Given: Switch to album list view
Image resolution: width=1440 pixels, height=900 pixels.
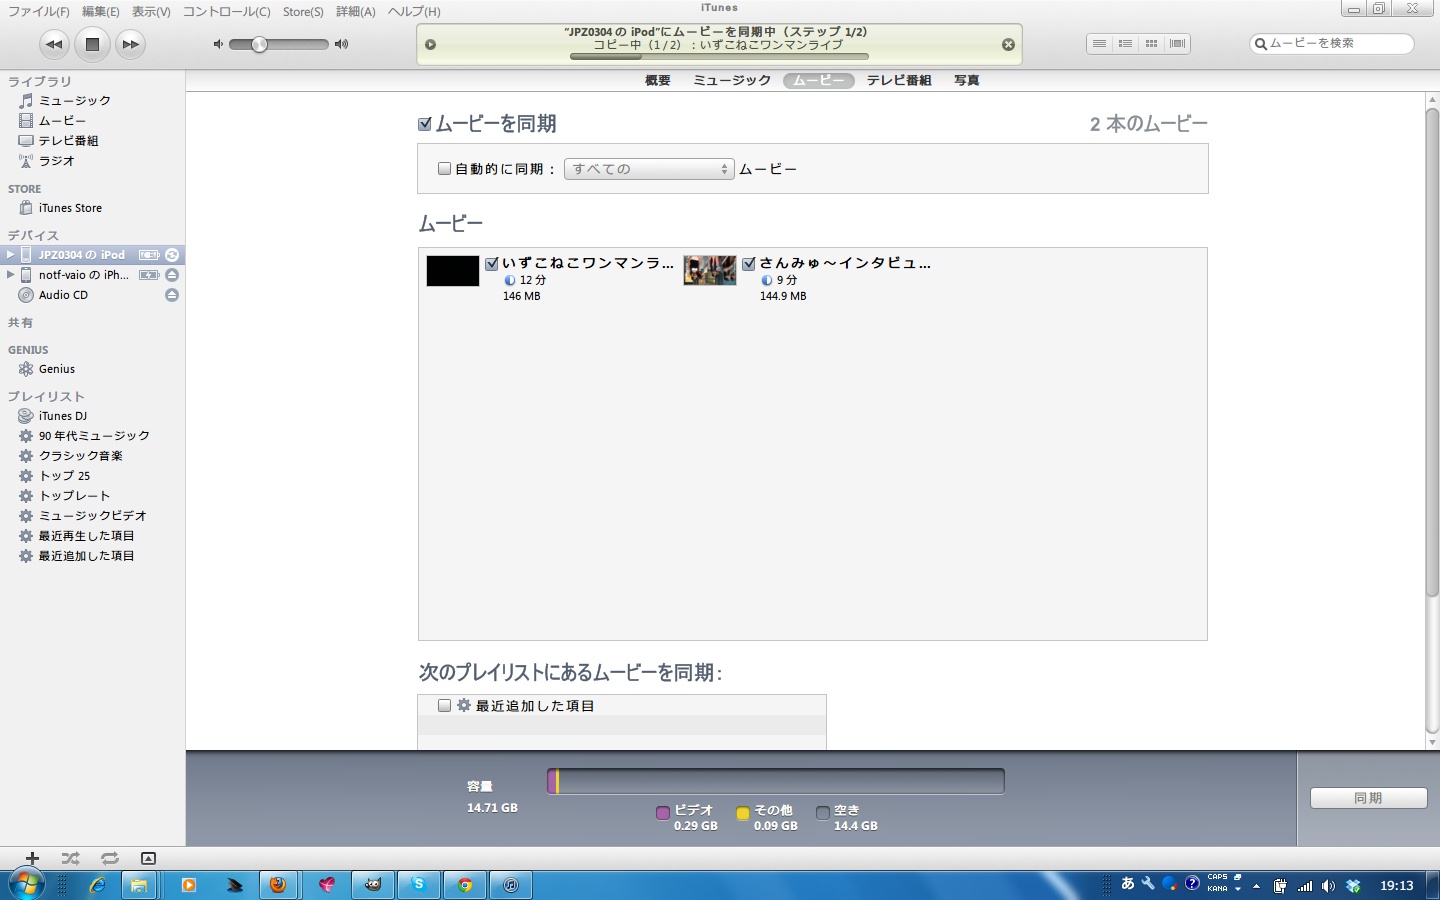Looking at the screenshot, I should (1125, 44).
